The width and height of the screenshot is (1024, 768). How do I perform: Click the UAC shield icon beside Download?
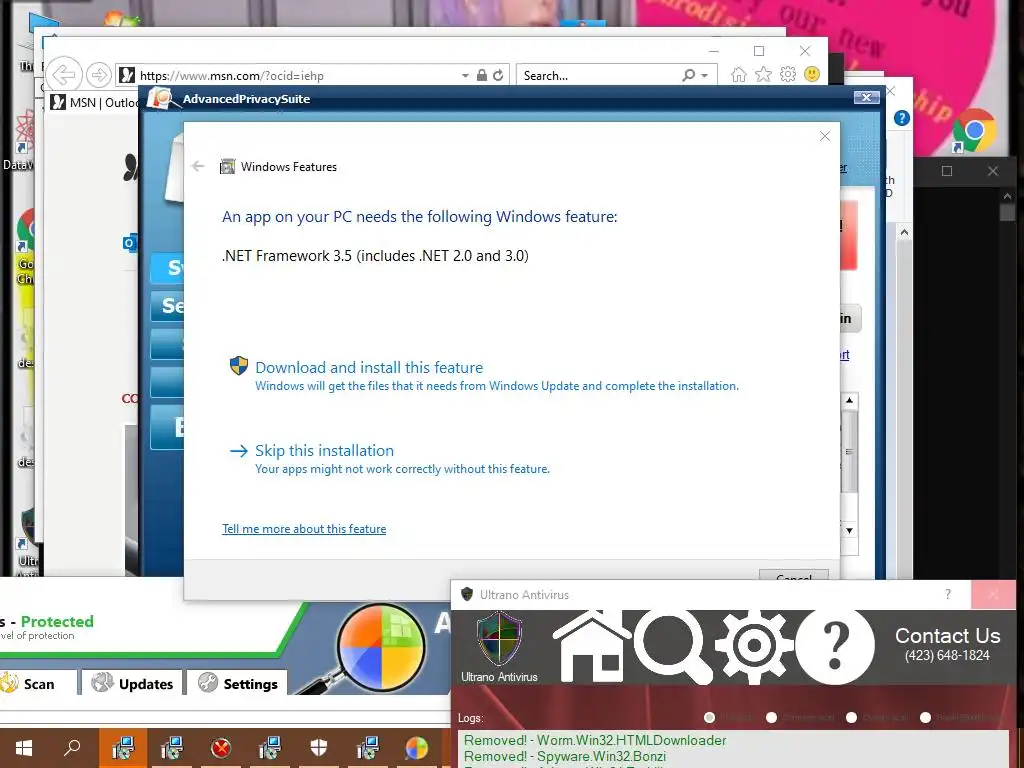[x=239, y=366]
